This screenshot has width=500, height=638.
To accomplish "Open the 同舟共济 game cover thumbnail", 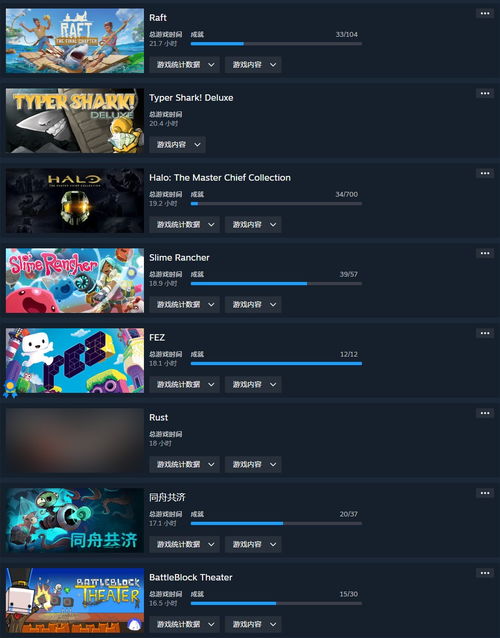I will pos(75,520).
